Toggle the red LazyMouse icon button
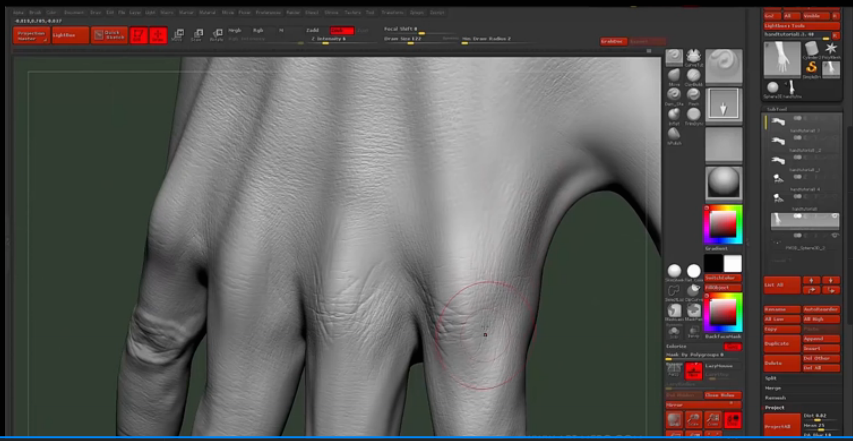 (x=693, y=371)
